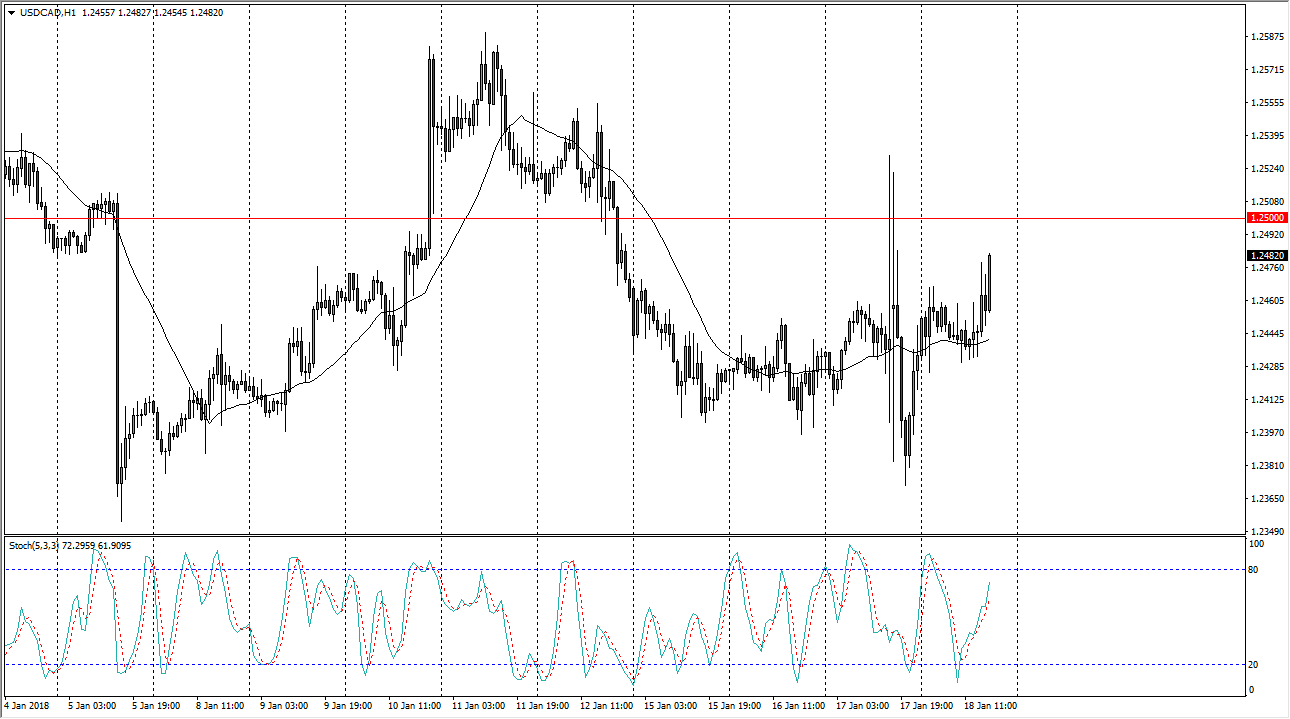
Task: Click the 1.25875 price axis label
Action: (x=1266, y=37)
